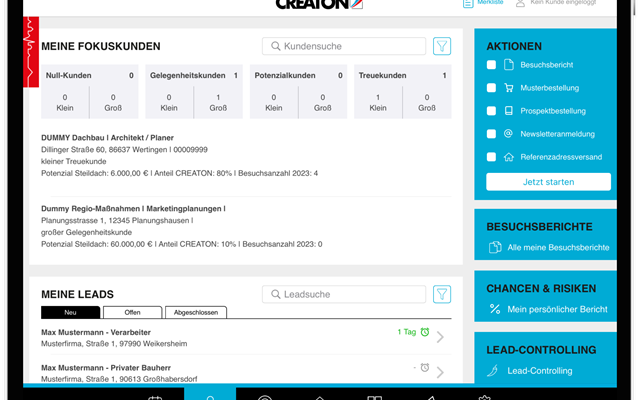Focus the Kundensuche search field

(344, 46)
